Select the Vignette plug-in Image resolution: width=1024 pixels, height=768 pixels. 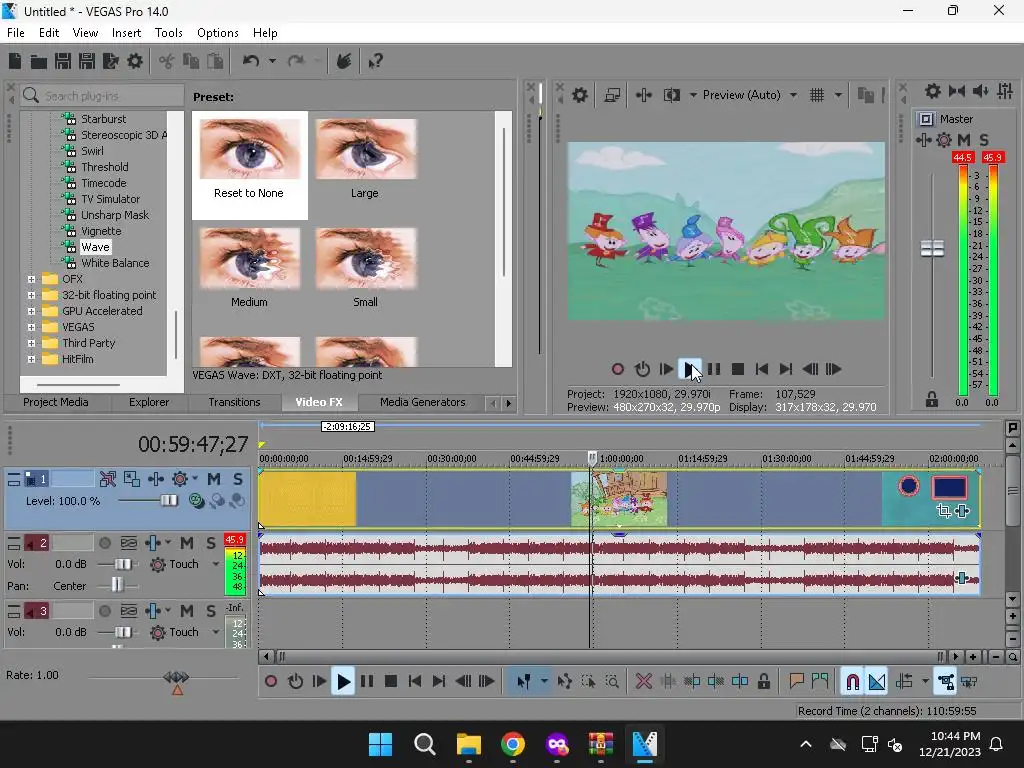101,231
